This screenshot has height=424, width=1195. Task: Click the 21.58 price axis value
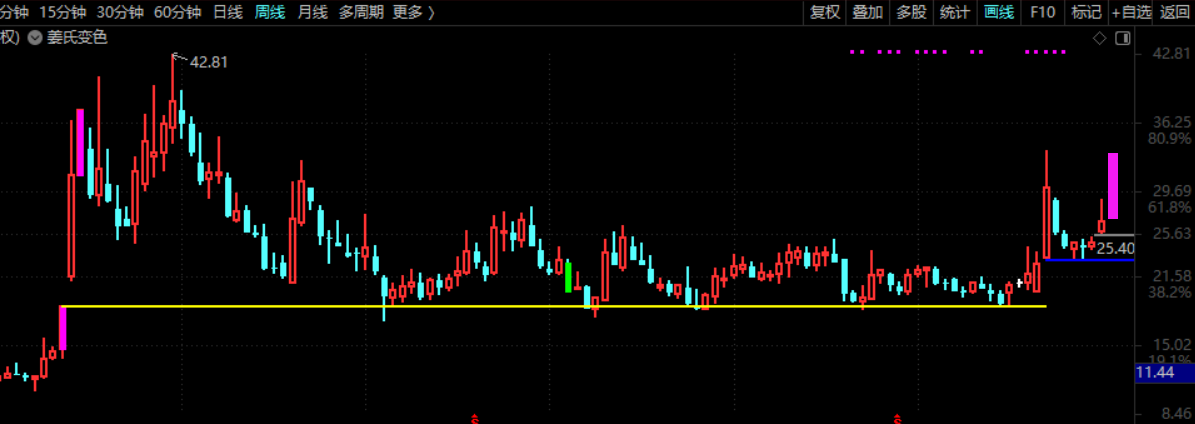tap(1174, 275)
